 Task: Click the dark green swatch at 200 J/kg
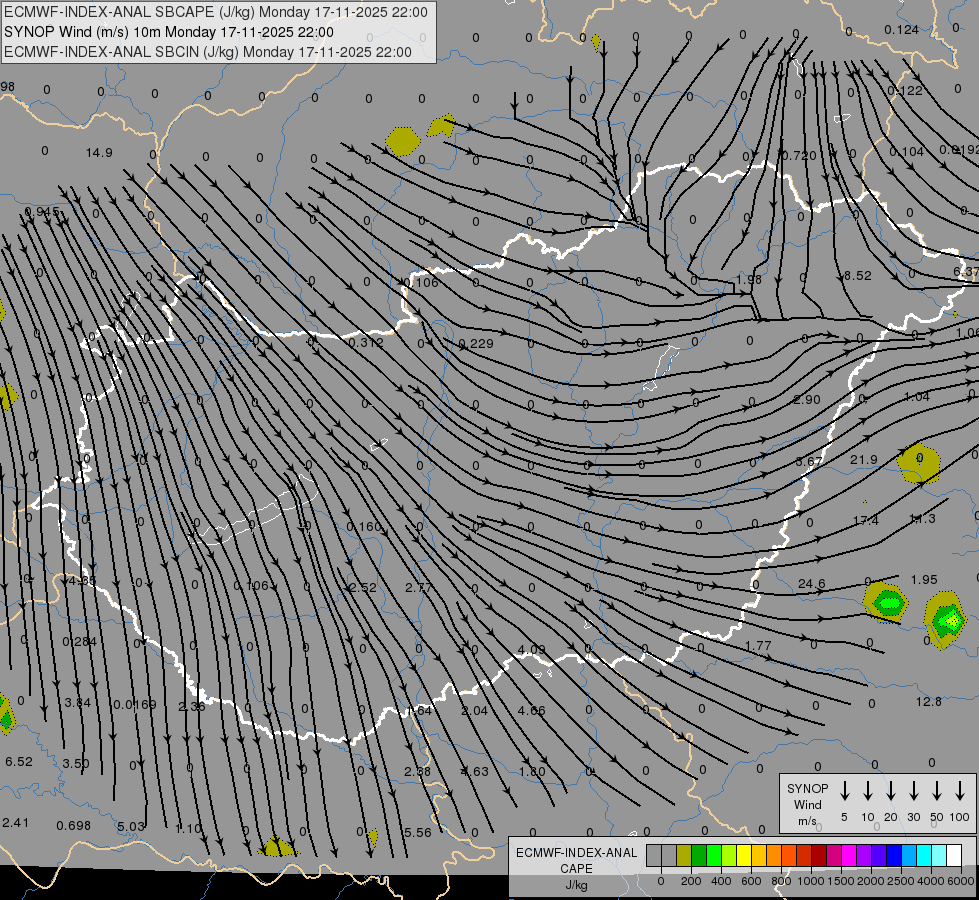click(x=699, y=856)
